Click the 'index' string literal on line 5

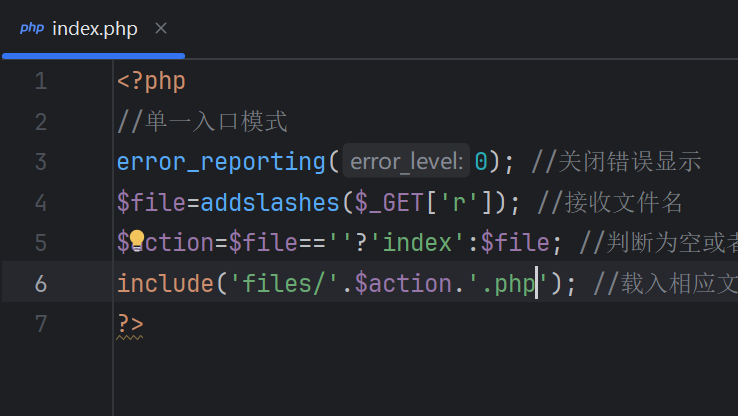[x=417, y=242]
